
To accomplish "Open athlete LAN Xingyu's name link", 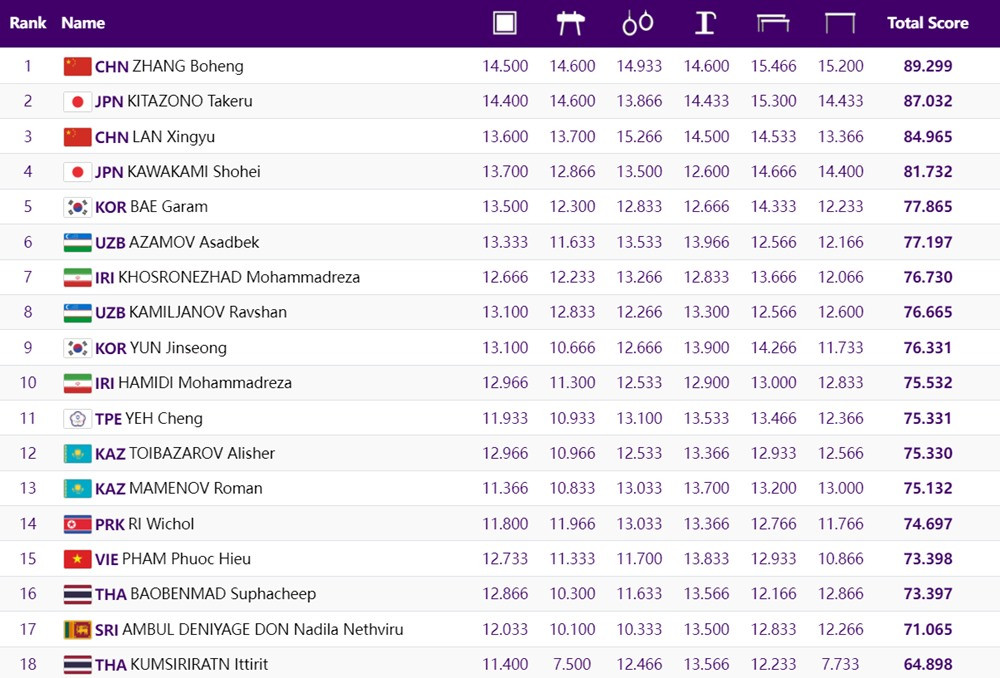I will (173, 137).
